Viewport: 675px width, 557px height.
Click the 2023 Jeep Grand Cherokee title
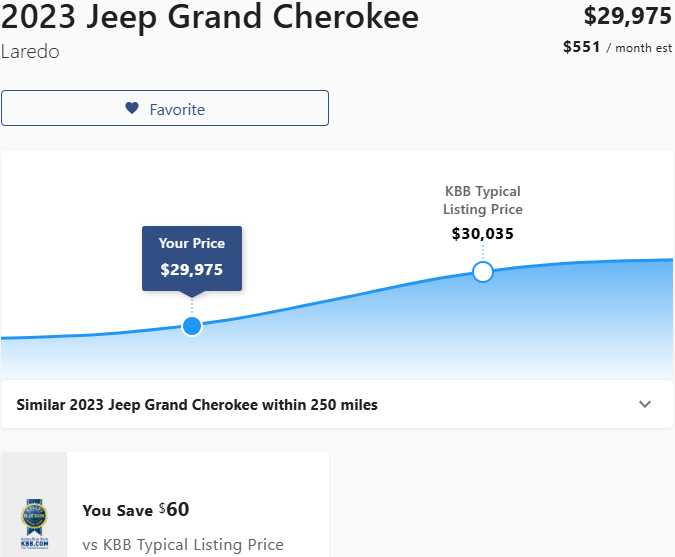click(x=210, y=17)
